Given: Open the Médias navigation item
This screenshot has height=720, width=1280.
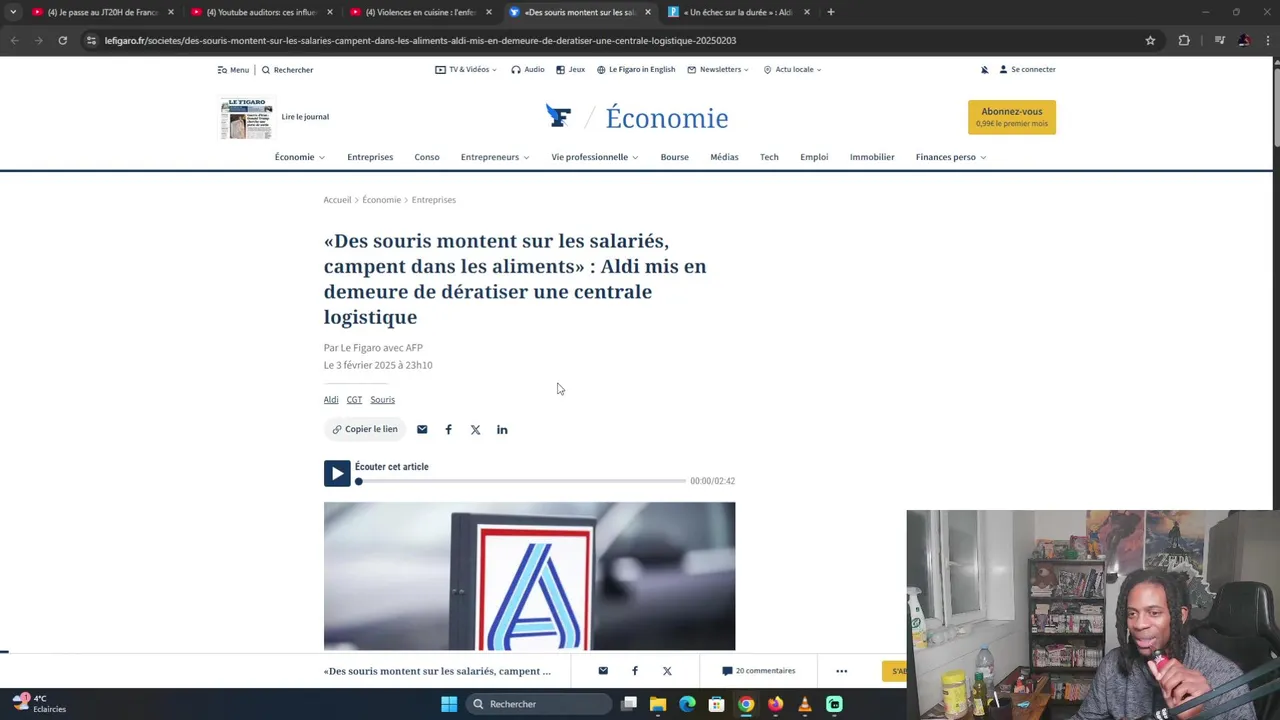Looking at the screenshot, I should click(x=724, y=157).
